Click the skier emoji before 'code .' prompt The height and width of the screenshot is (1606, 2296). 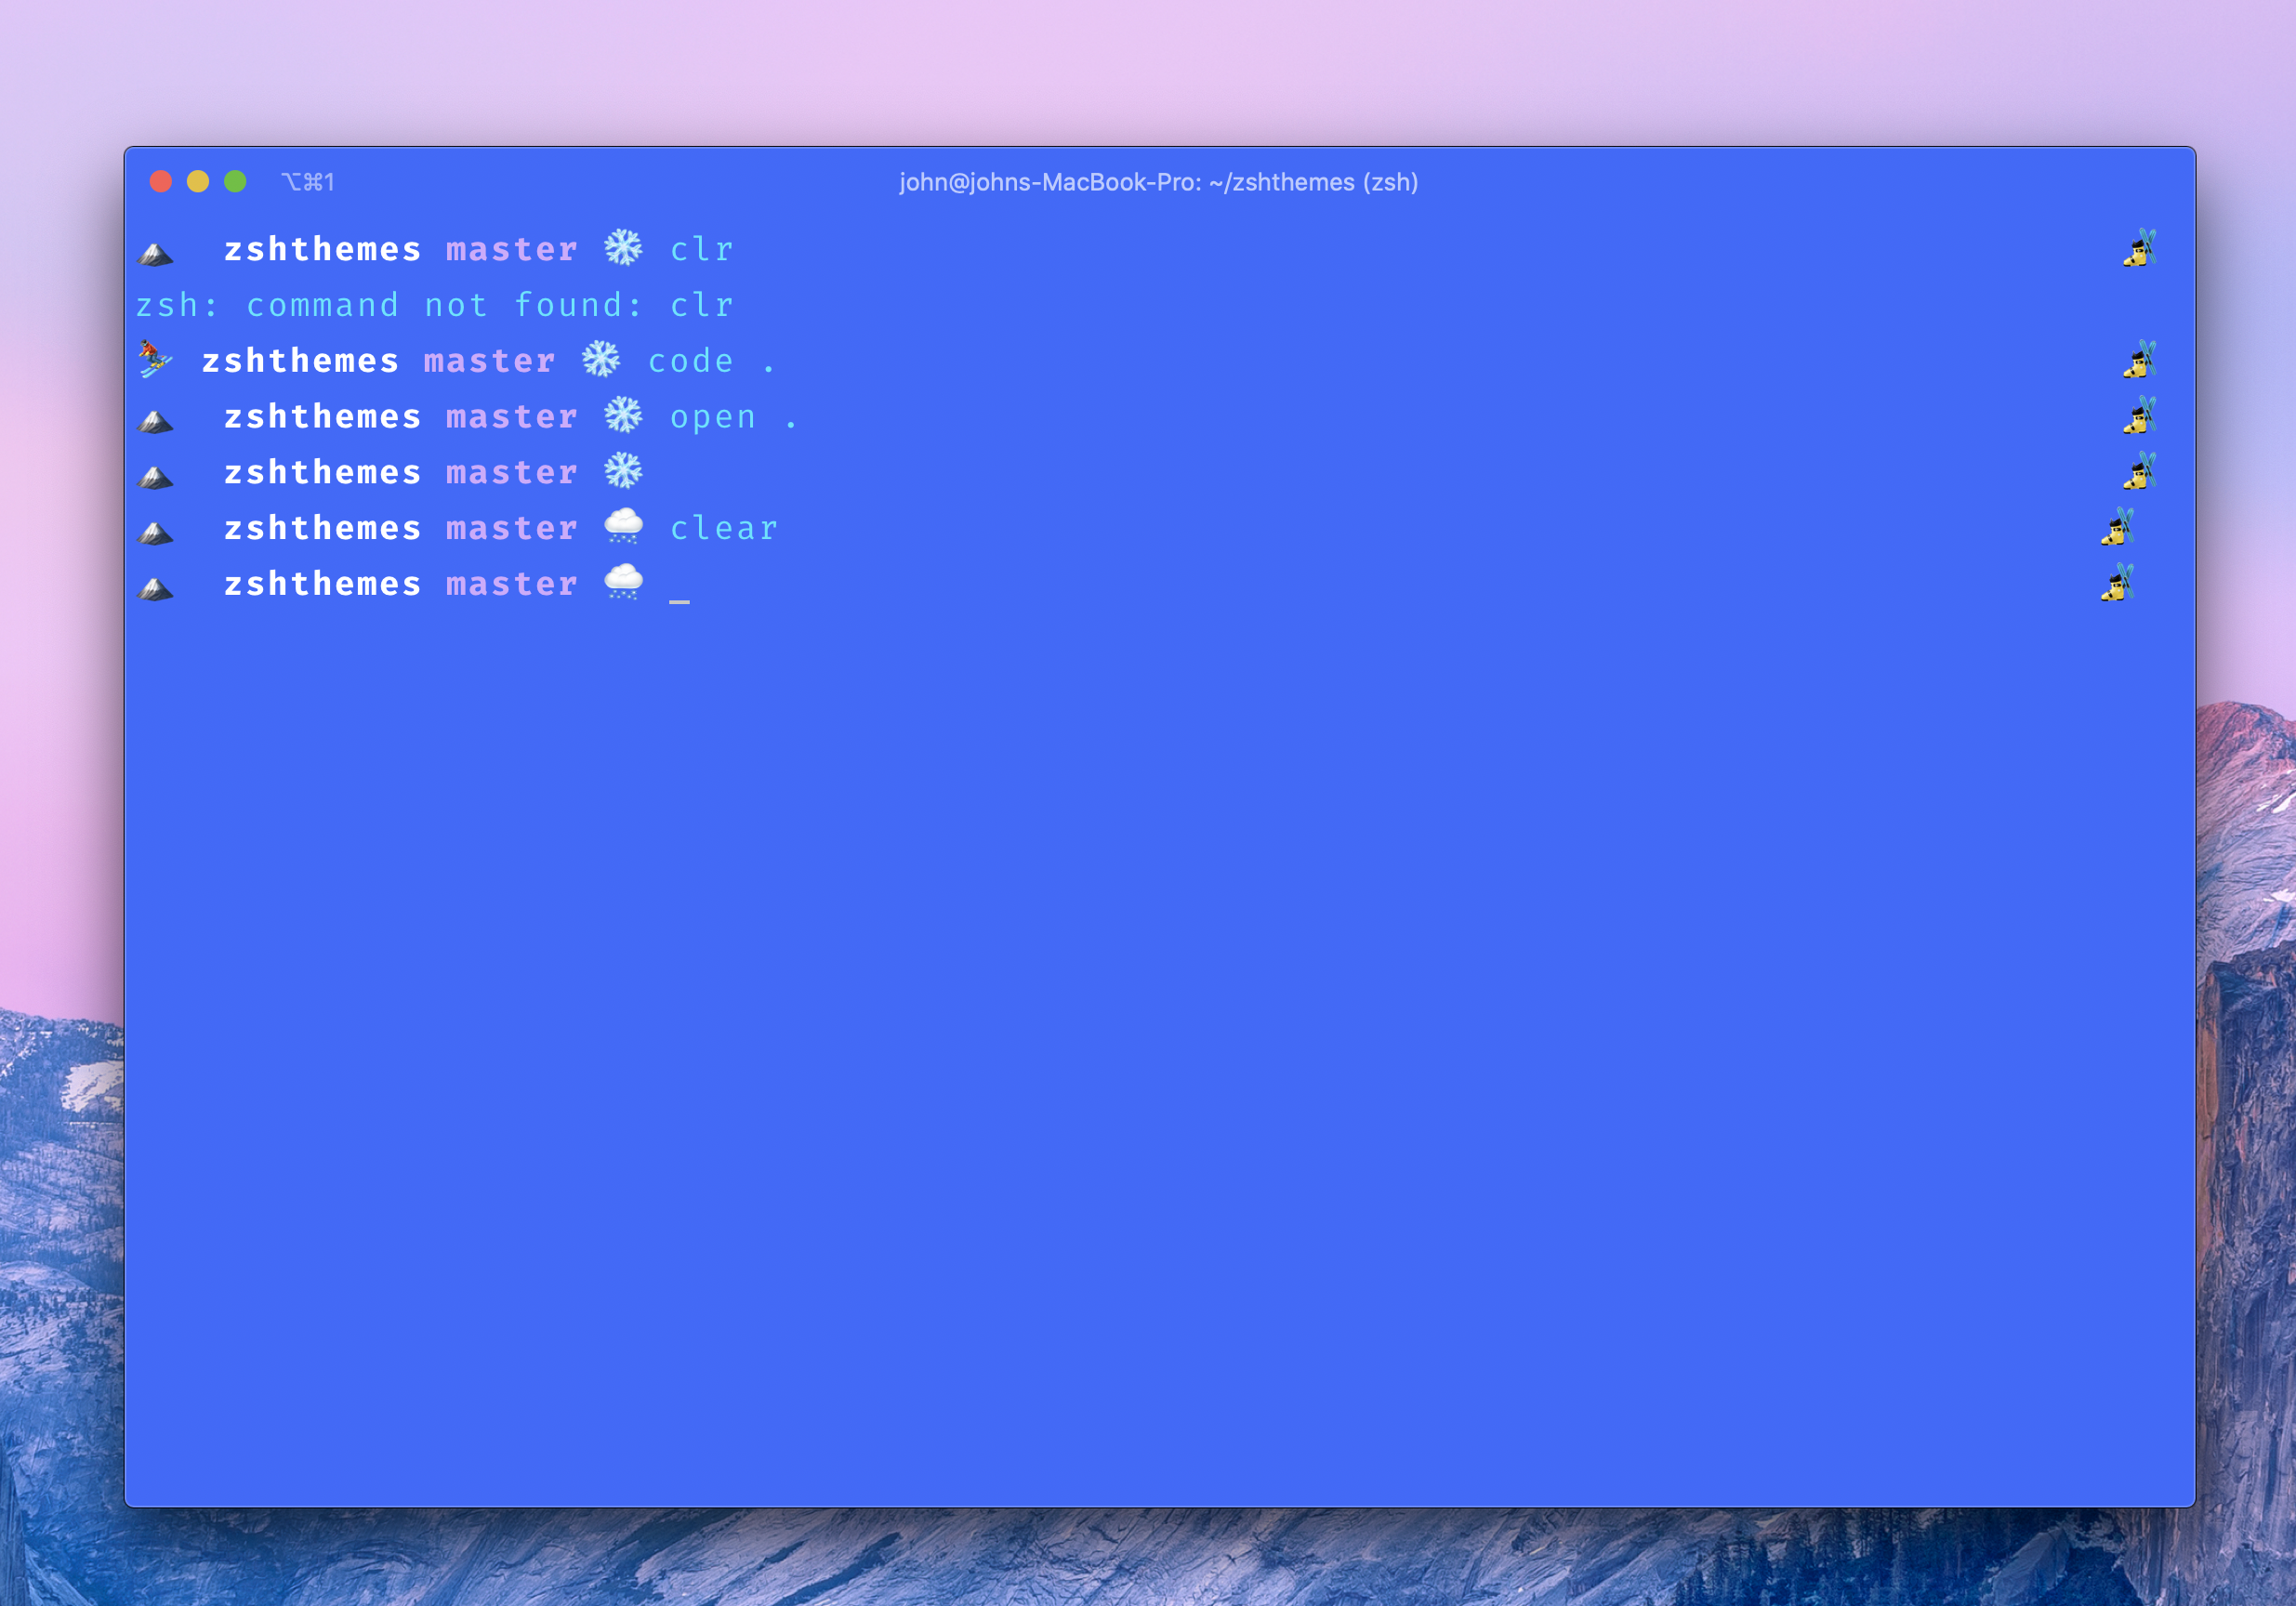(155, 359)
